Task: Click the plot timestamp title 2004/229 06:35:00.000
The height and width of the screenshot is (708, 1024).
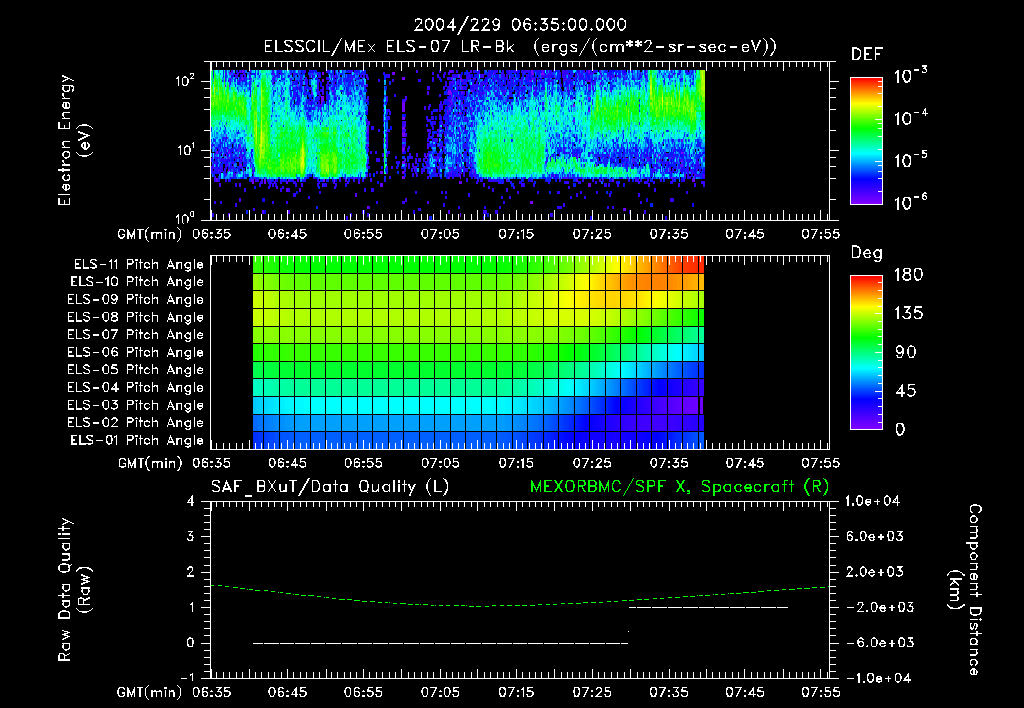Action: pos(520,25)
